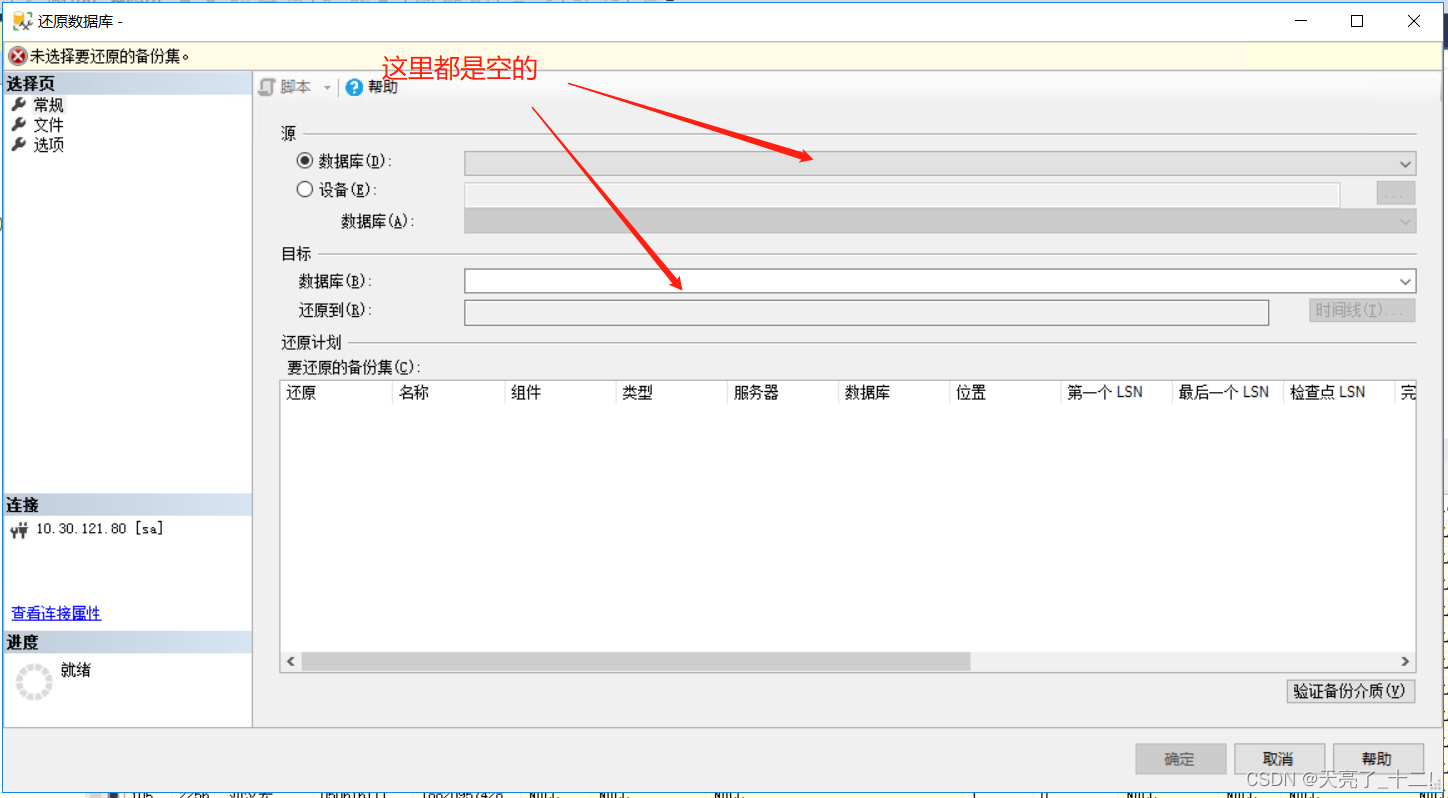Click the blue help question-mark icon
Viewport: 1448px width, 798px height.
tap(354, 88)
